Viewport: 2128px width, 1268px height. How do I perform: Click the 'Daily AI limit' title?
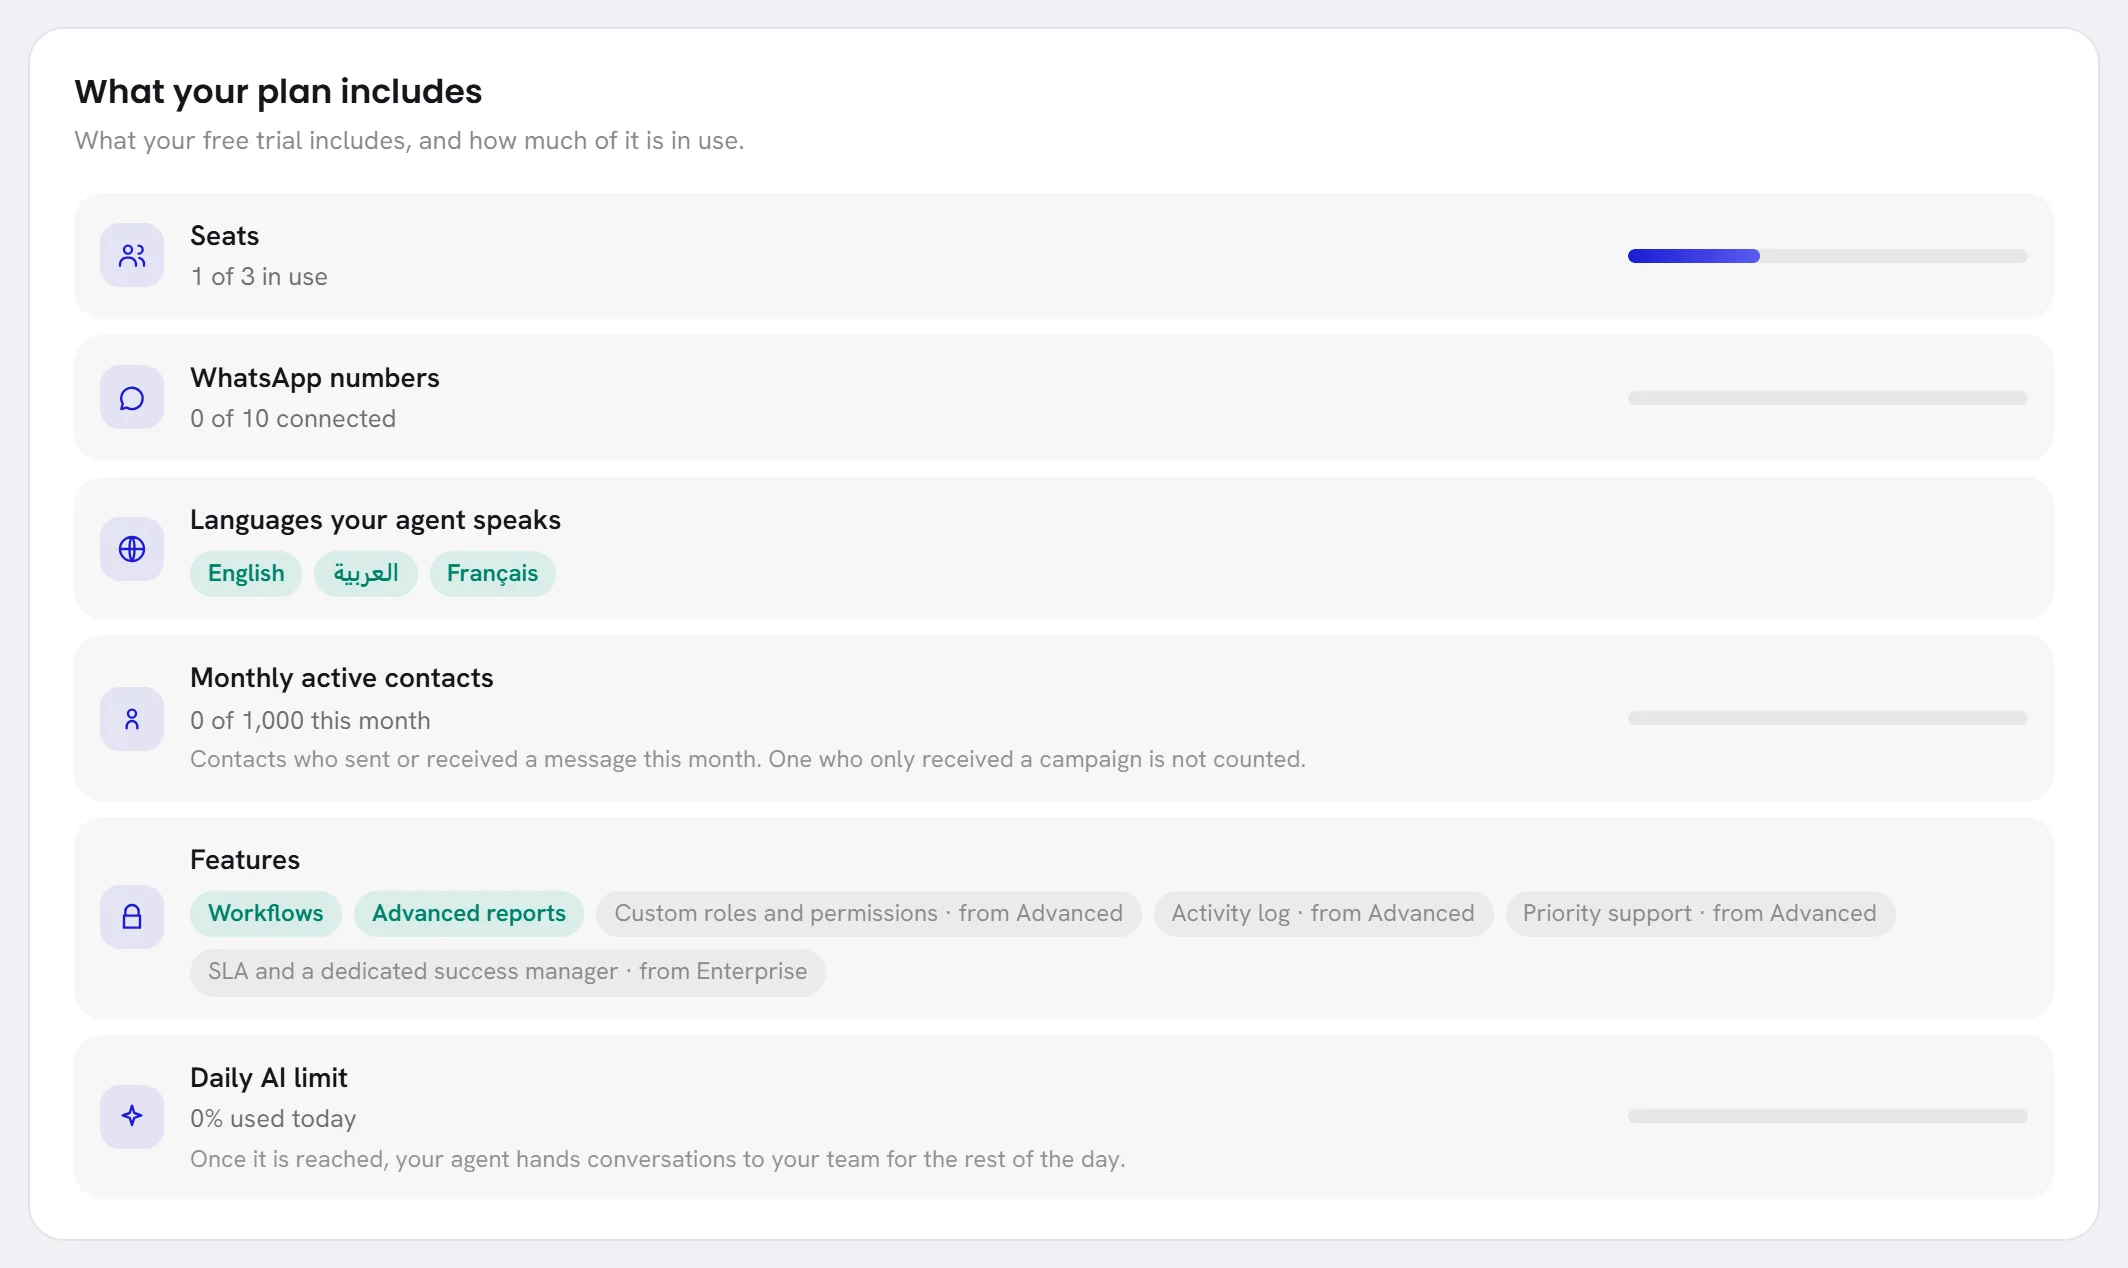pos(269,1078)
